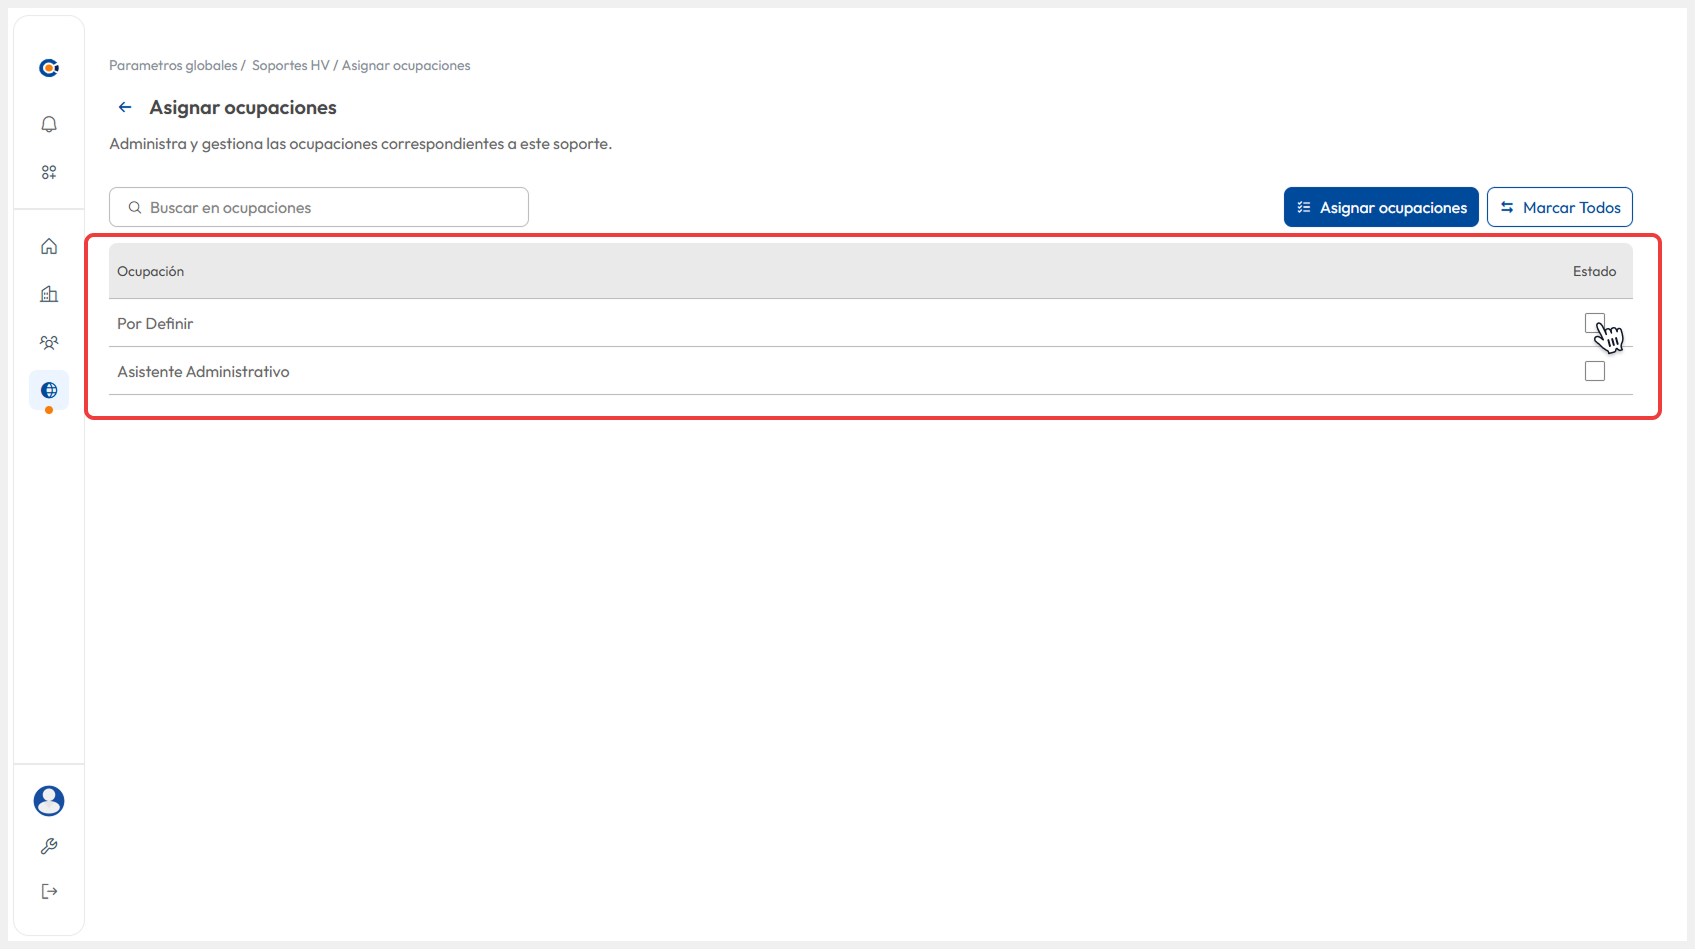
Task: Open the user profile avatar
Action: pos(49,800)
